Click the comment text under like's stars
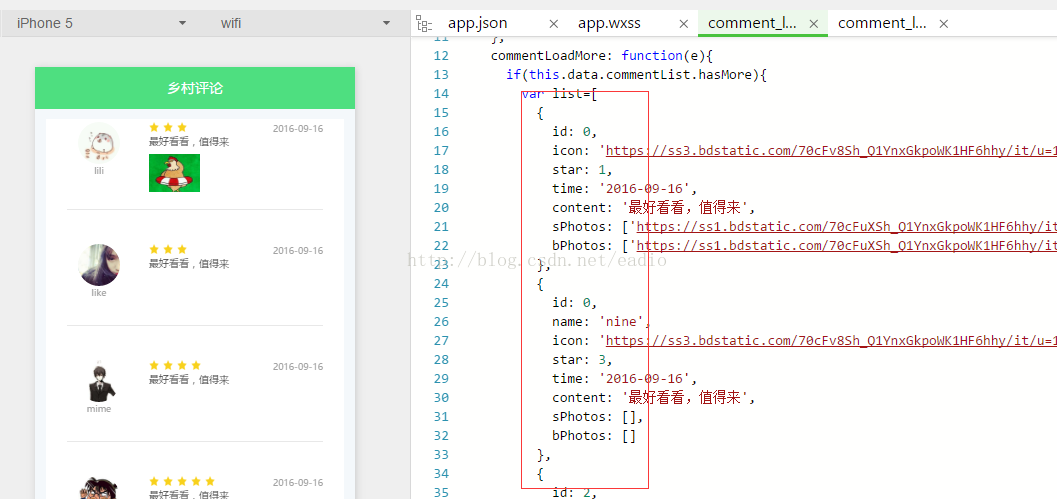Screen dimensions: 1057x499 pyautogui.click(x=189, y=264)
